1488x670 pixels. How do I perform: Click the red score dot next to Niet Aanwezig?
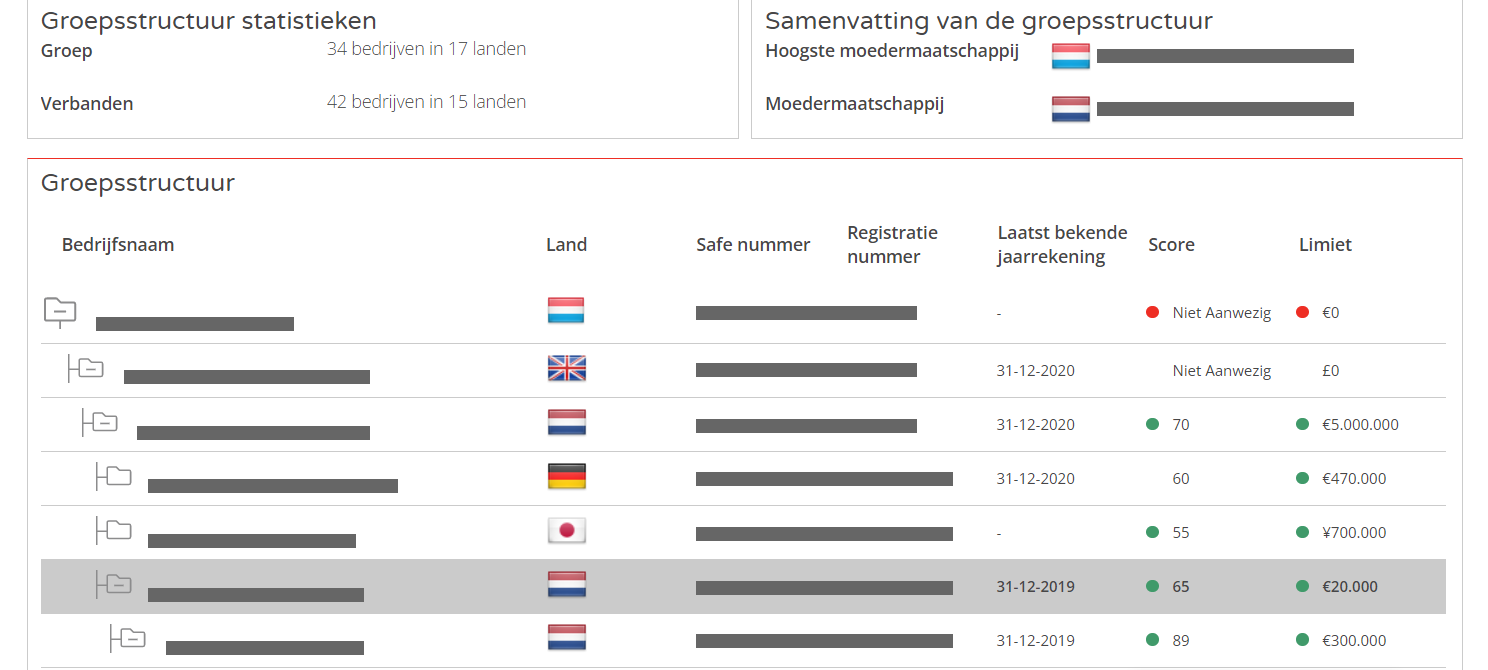point(1152,313)
